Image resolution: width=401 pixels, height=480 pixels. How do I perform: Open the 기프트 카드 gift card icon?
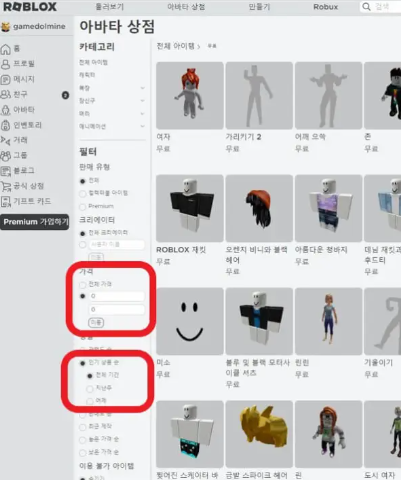6,201
